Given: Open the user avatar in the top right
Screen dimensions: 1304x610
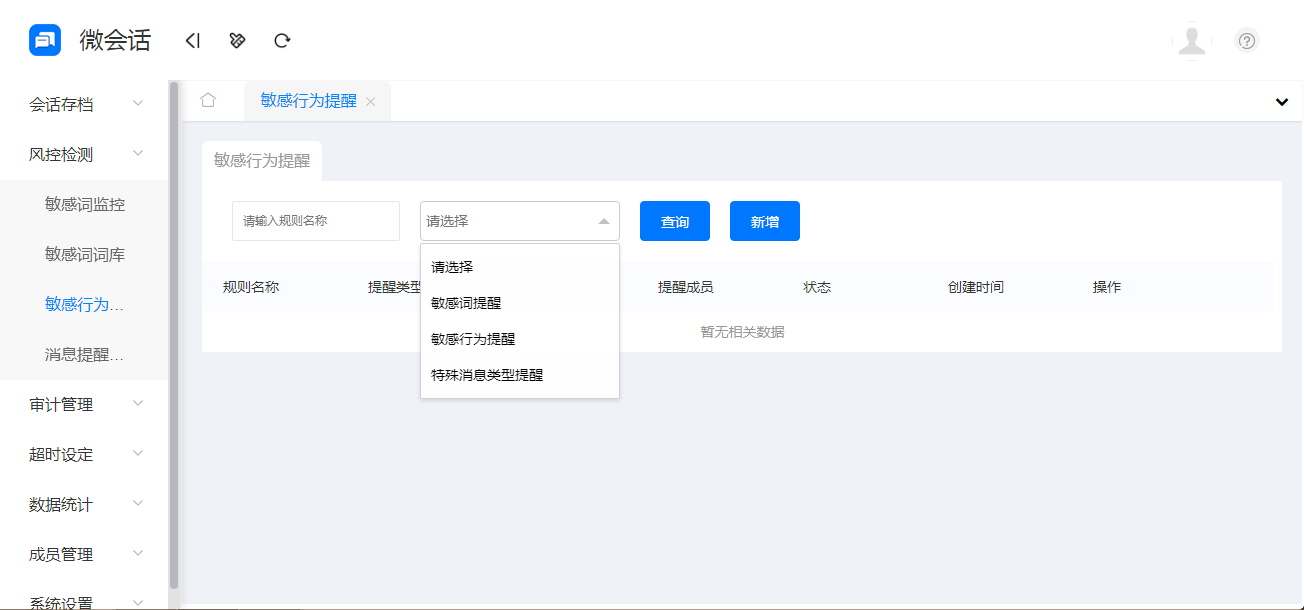Looking at the screenshot, I should pyautogui.click(x=1191, y=41).
